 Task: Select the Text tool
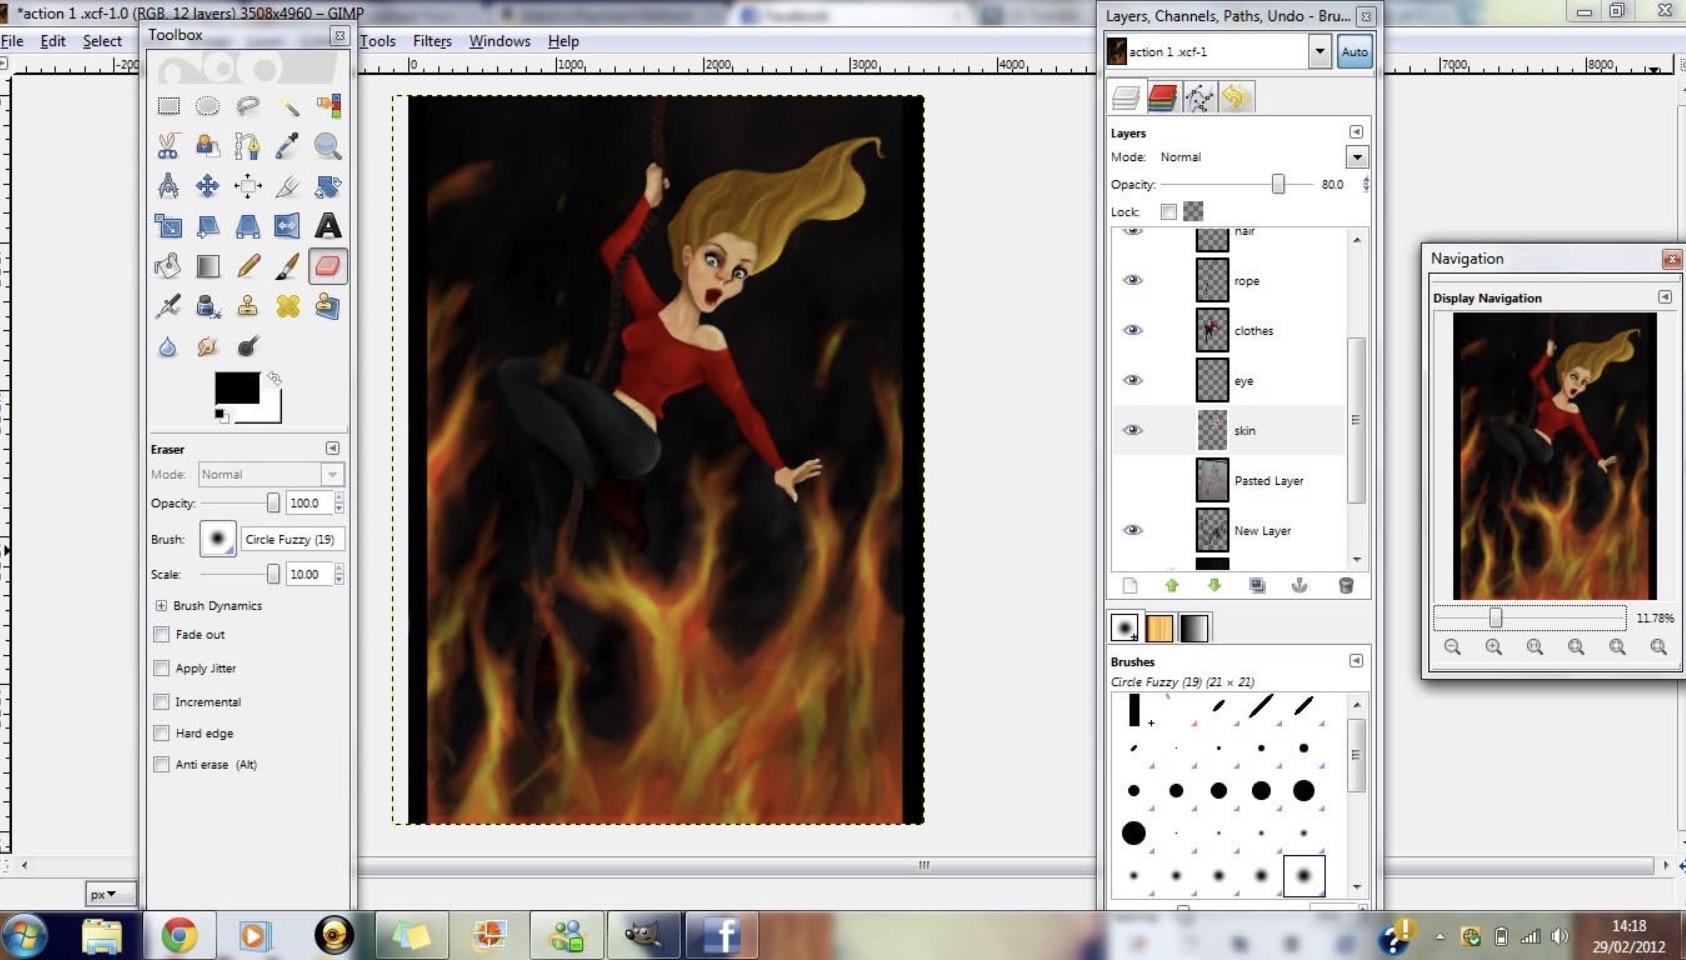tap(328, 226)
